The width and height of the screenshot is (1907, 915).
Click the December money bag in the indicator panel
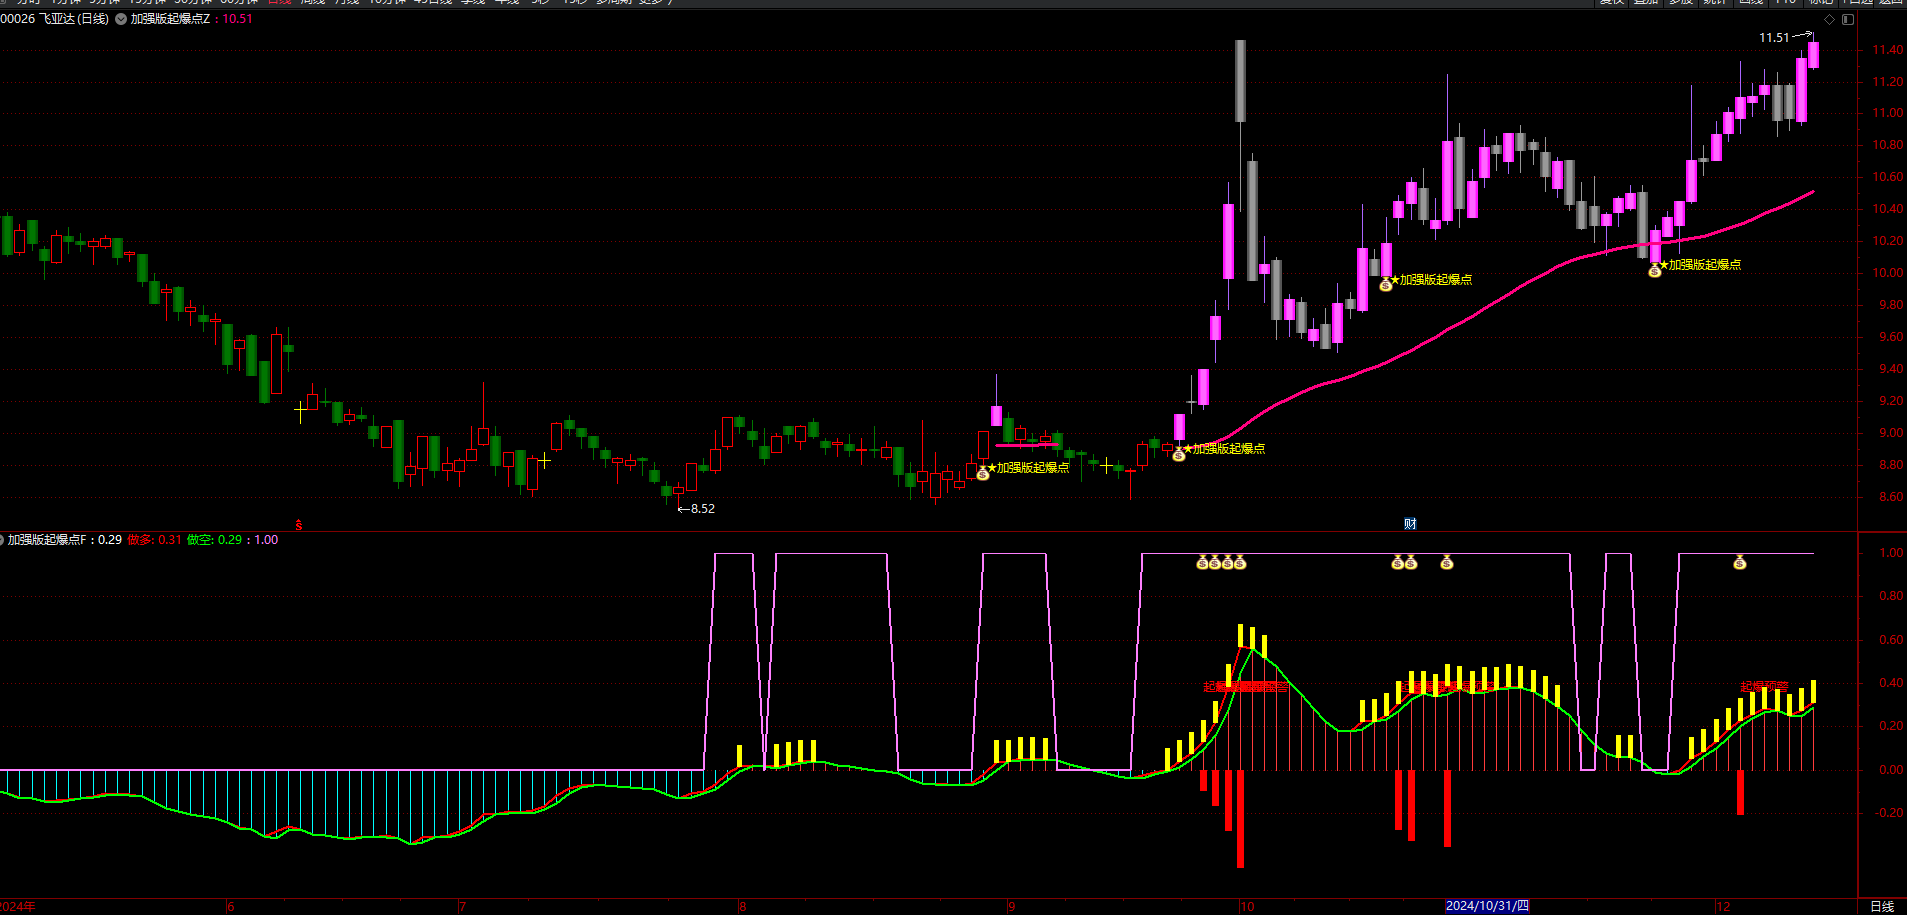pos(1740,563)
